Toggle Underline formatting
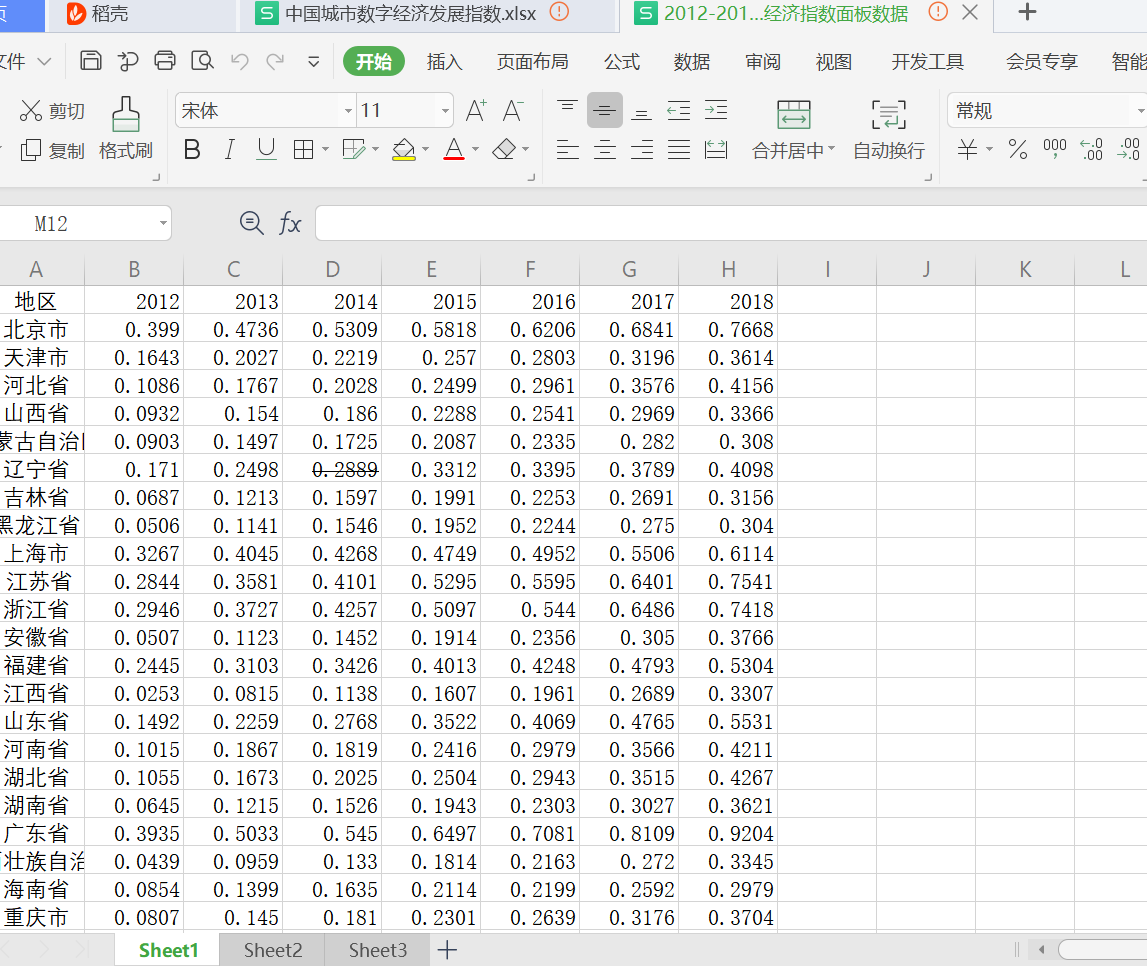Screen dimensions: 1147x966 [266, 150]
